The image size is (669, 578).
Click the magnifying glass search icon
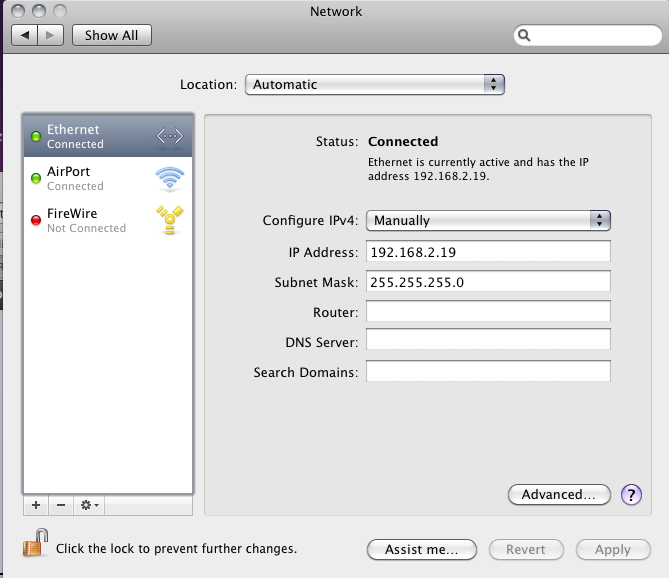524,35
